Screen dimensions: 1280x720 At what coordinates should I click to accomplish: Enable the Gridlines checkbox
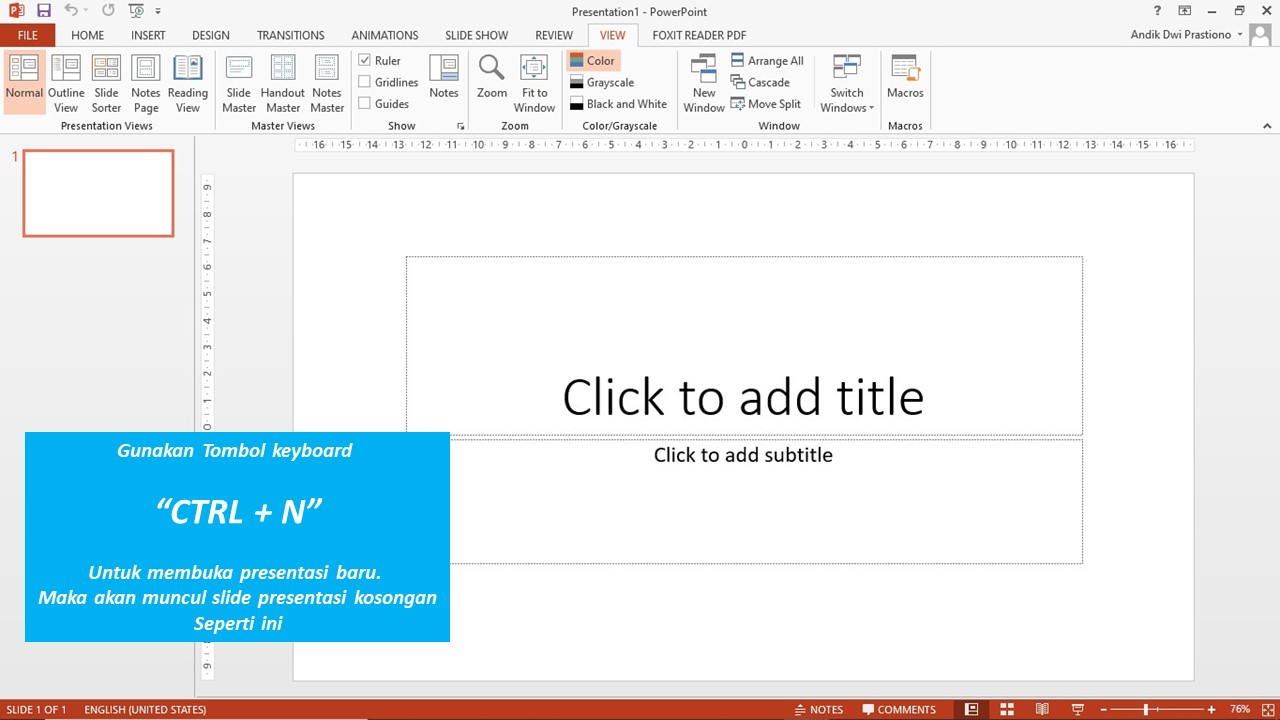click(x=365, y=82)
